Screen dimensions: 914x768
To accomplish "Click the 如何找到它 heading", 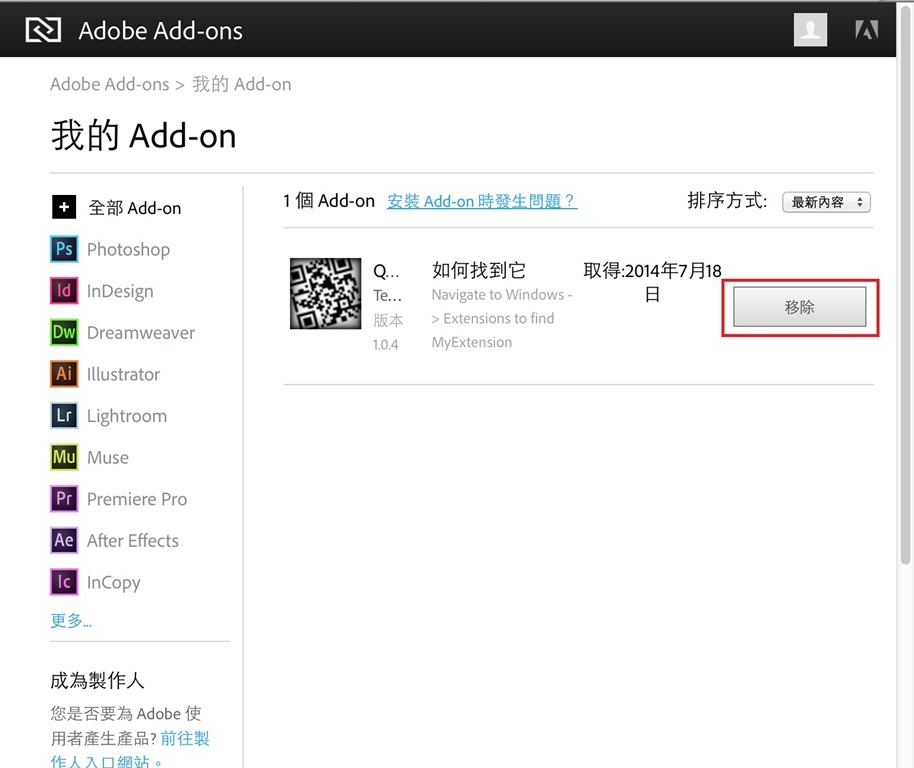I will 479,270.
